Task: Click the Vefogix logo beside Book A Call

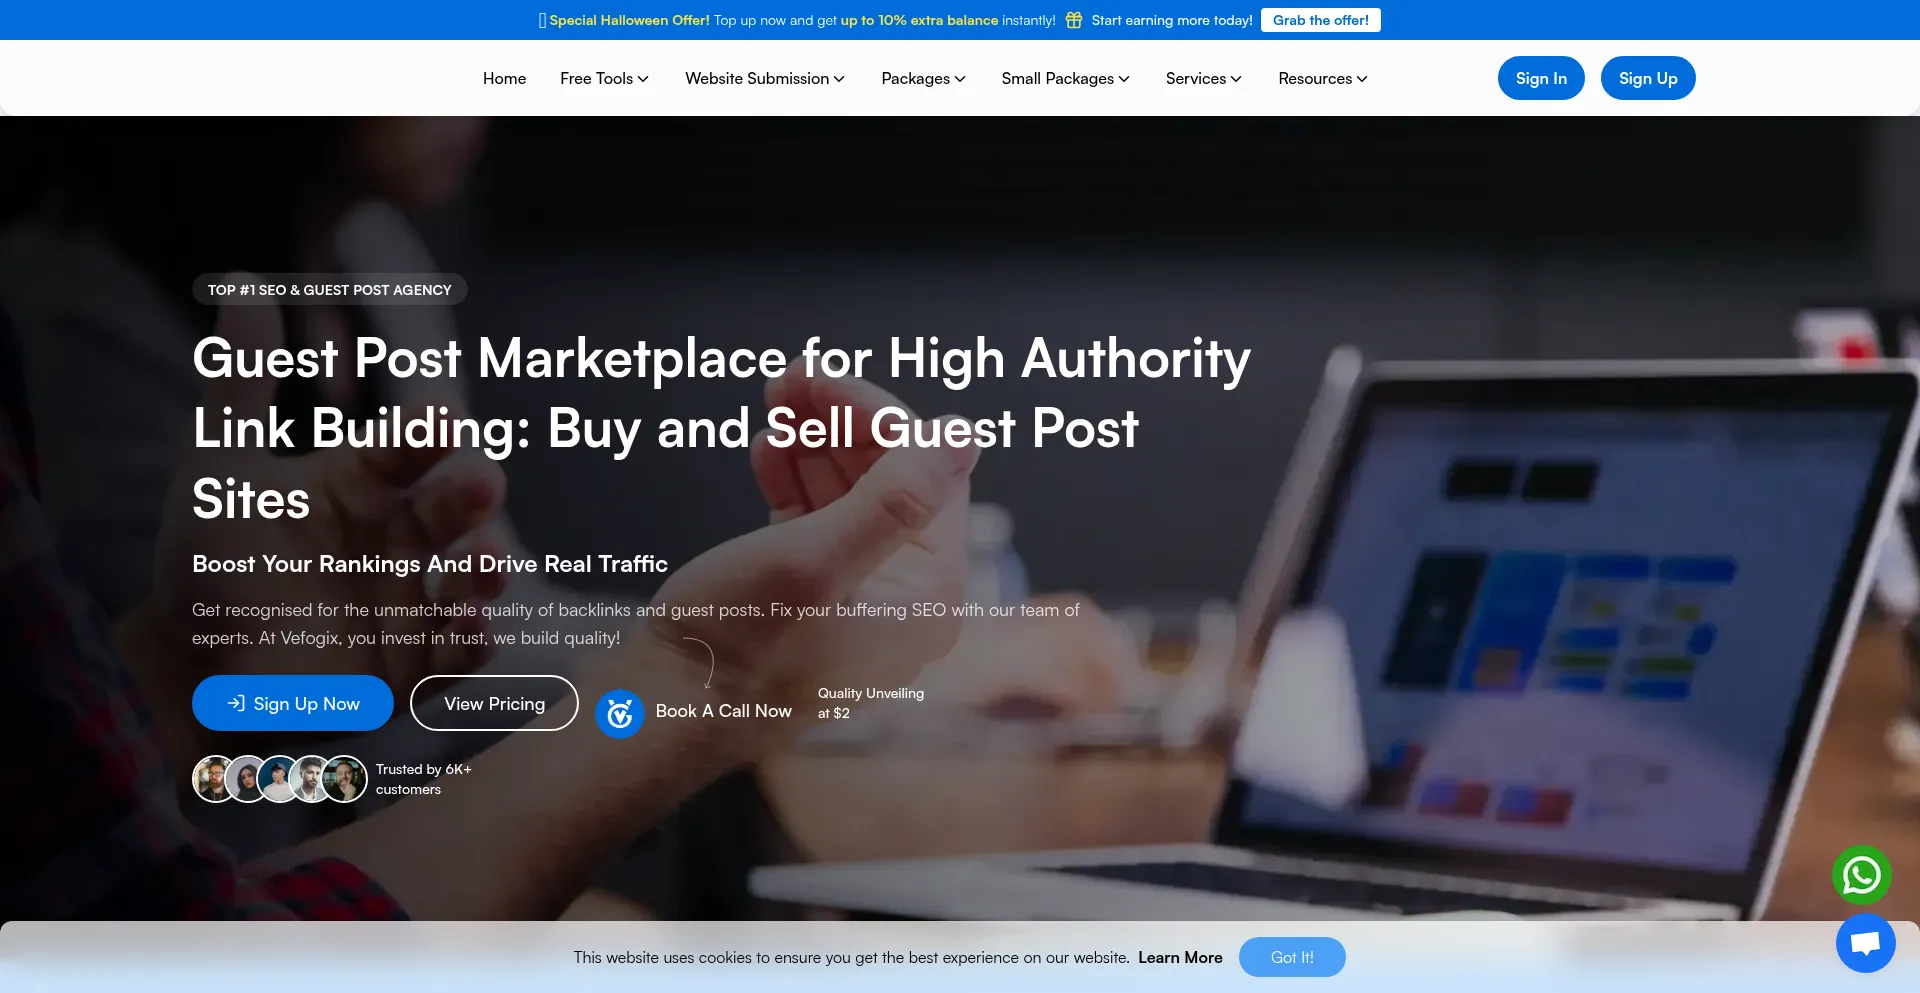Action: pyautogui.click(x=619, y=713)
